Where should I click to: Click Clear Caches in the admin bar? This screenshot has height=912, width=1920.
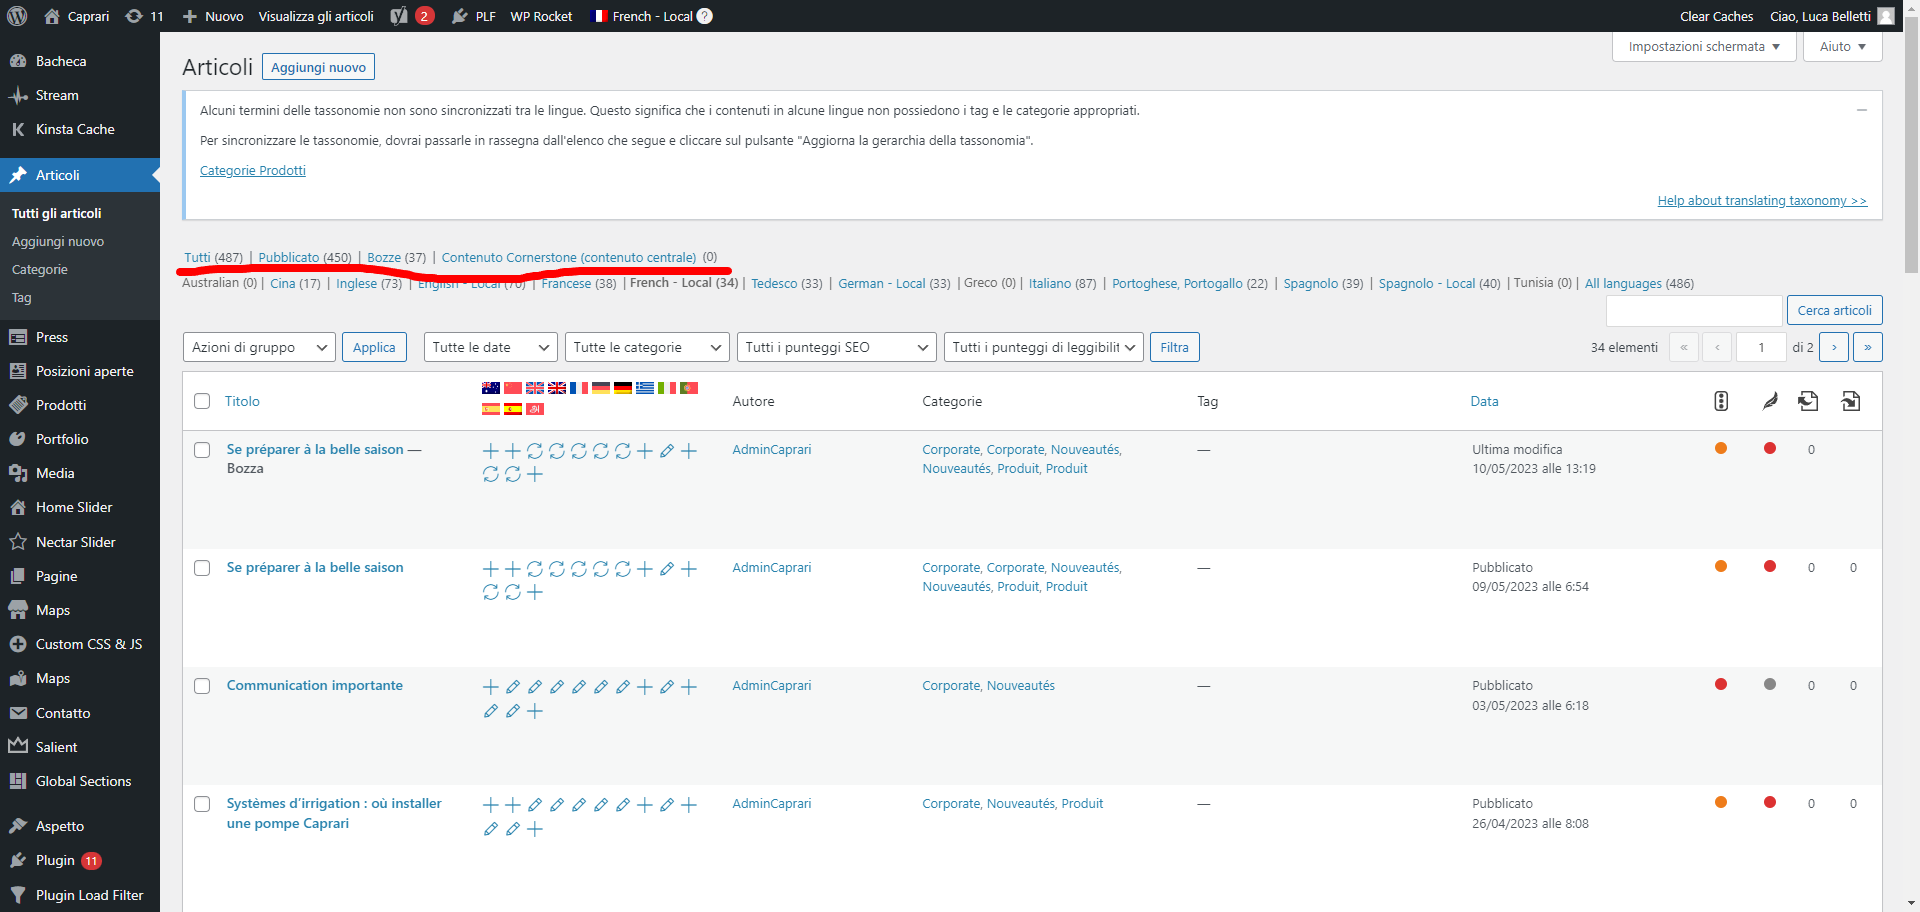click(x=1716, y=16)
